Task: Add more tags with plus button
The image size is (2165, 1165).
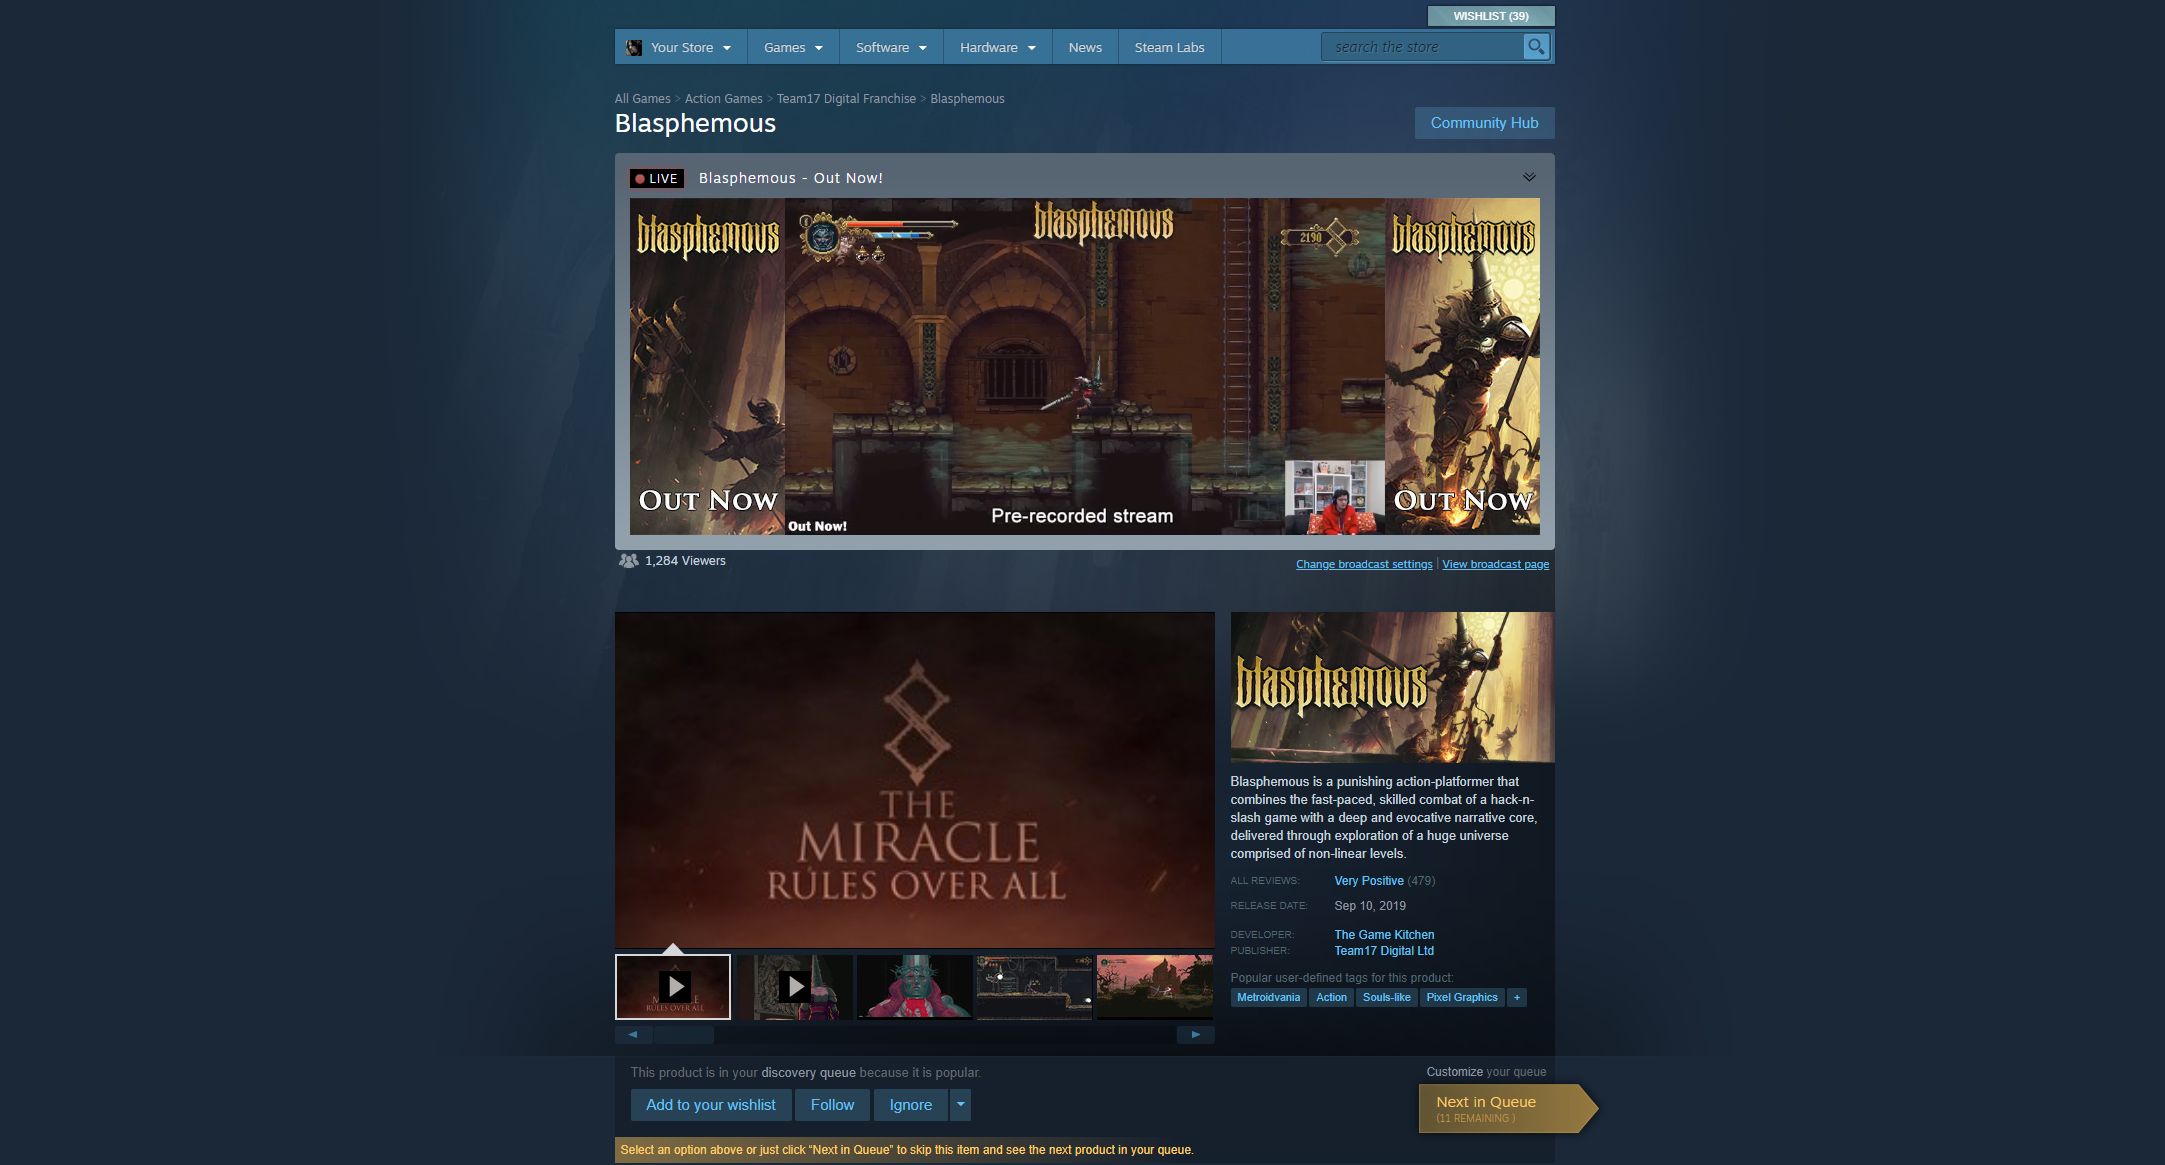Action: 1517,998
